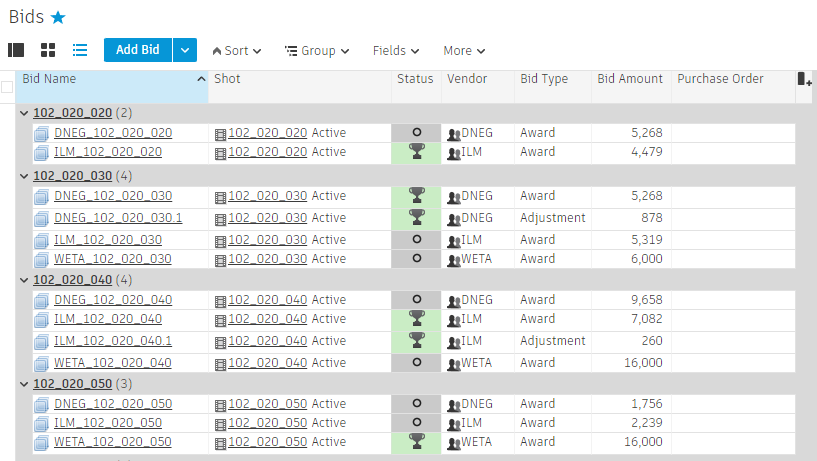Open the Group menu

316,51
